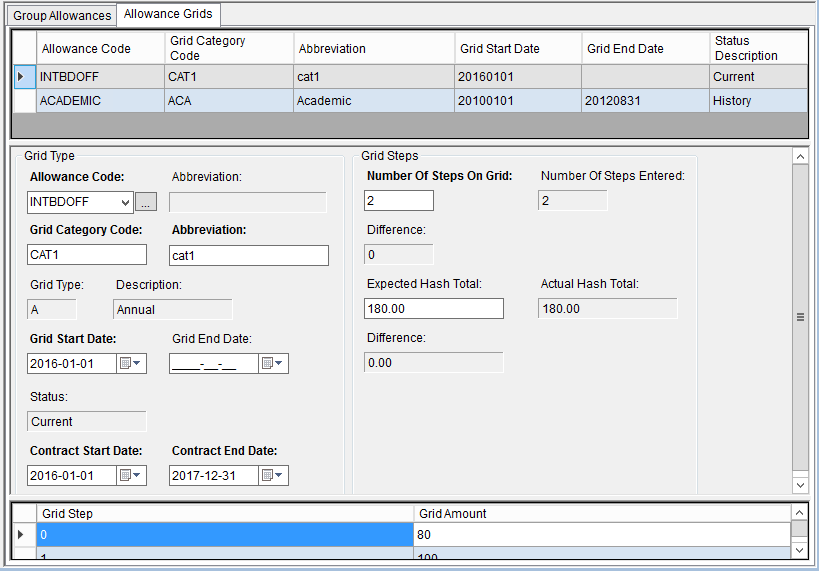819x571 pixels.
Task: Sort by Grid Start Date column header
Action: point(517,48)
